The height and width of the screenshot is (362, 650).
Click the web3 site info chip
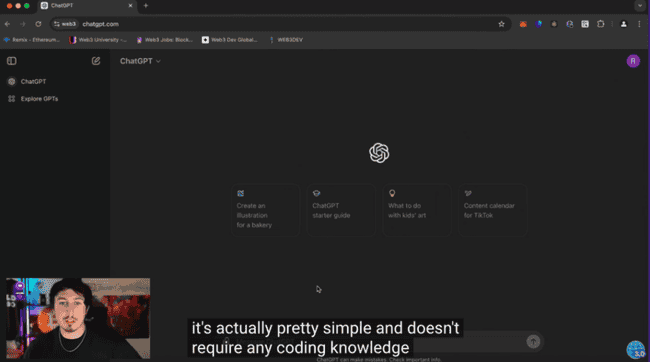click(65, 24)
